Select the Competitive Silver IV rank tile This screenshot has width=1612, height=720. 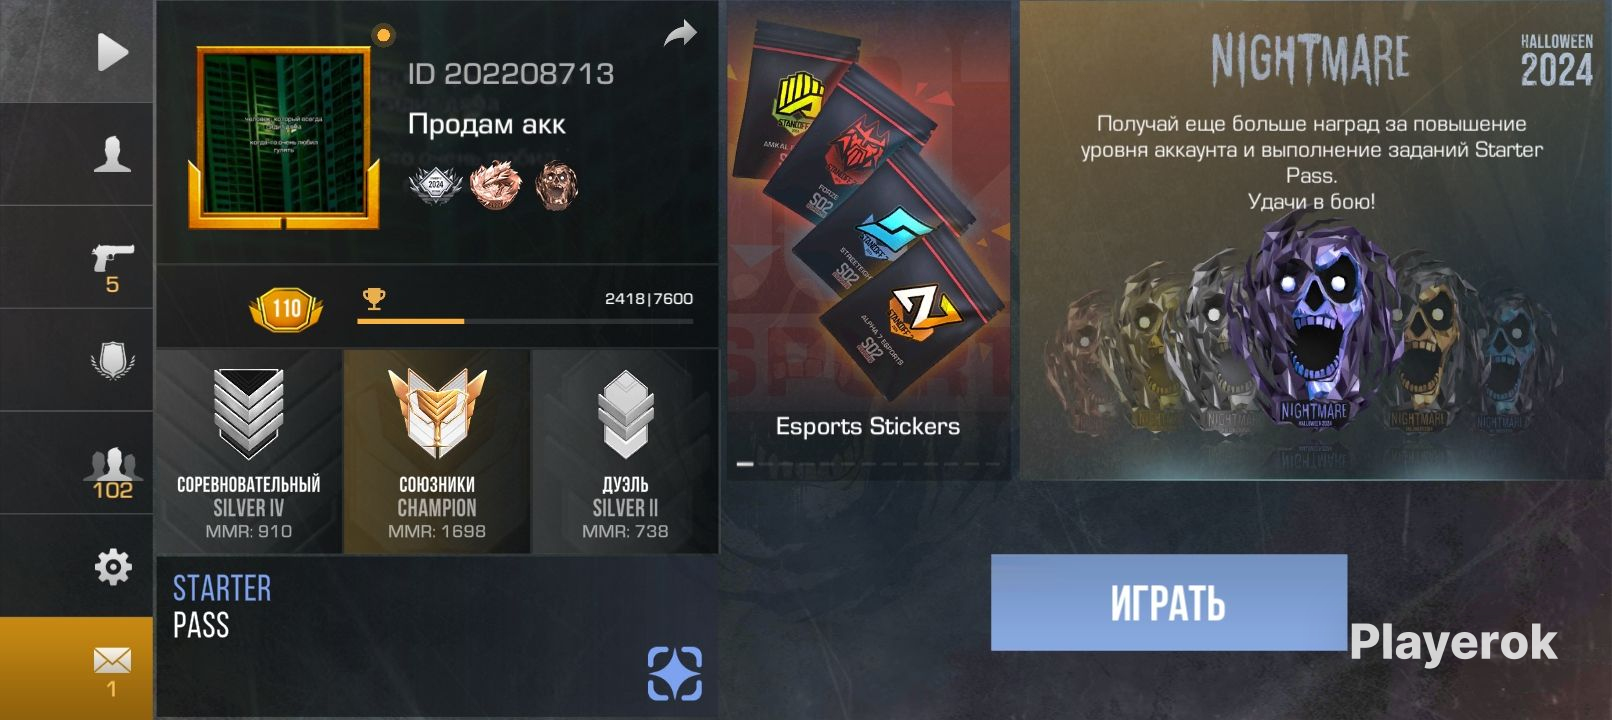[x=249, y=452]
